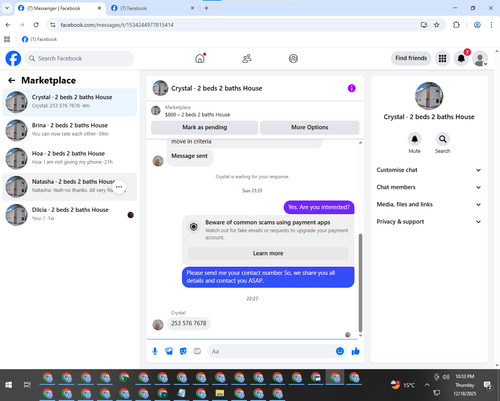The height and width of the screenshot is (401, 500).
Task: Open the Facebook home feed icon
Action: [200, 59]
